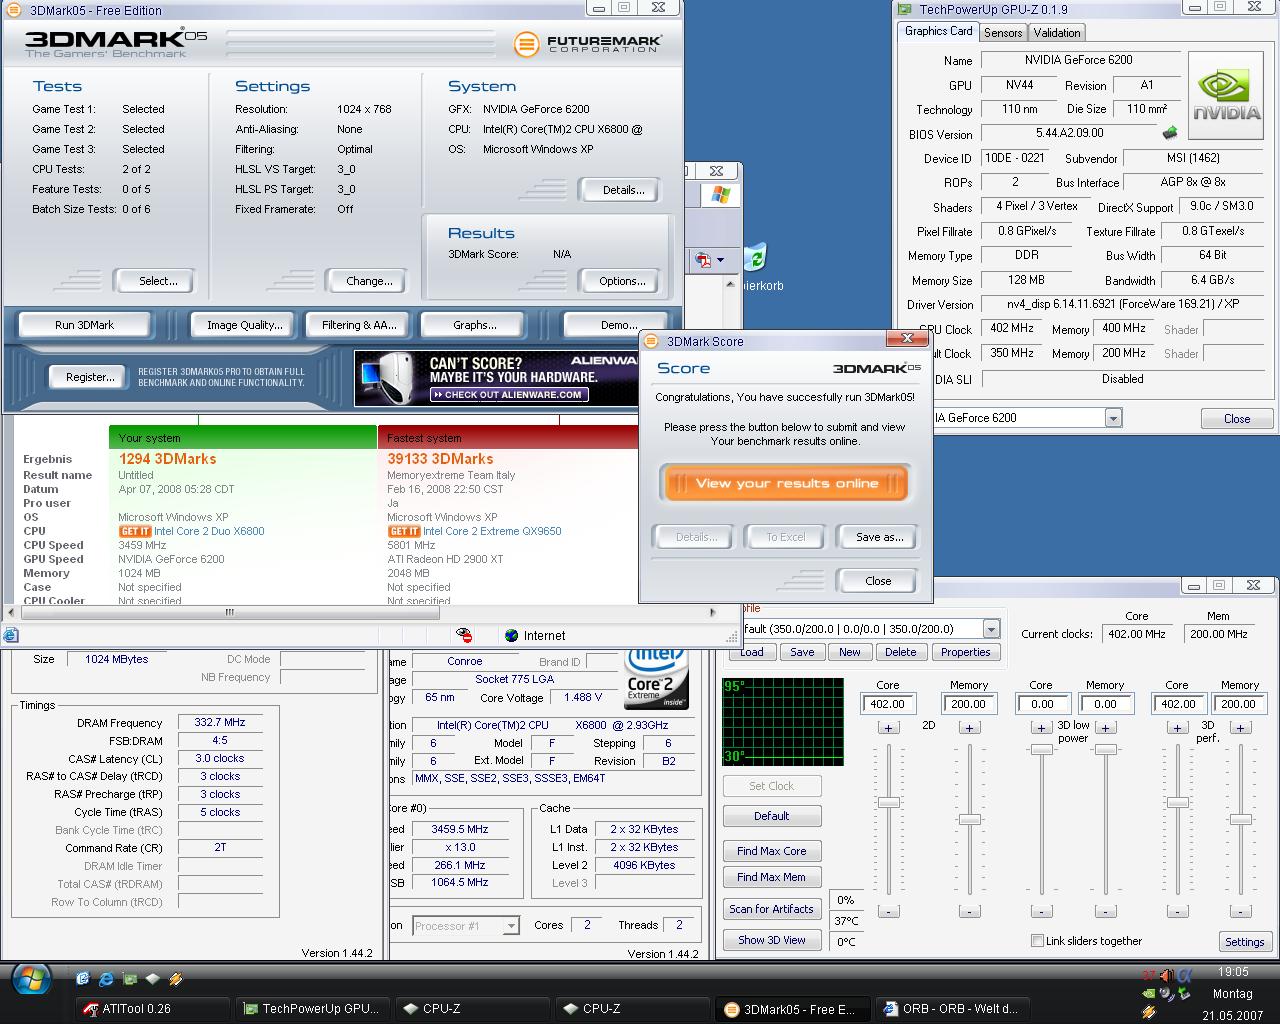Click the Intel Core 2 Extreme logo in CPU-Z
Screen dimensions: 1280x1024
coord(656,680)
